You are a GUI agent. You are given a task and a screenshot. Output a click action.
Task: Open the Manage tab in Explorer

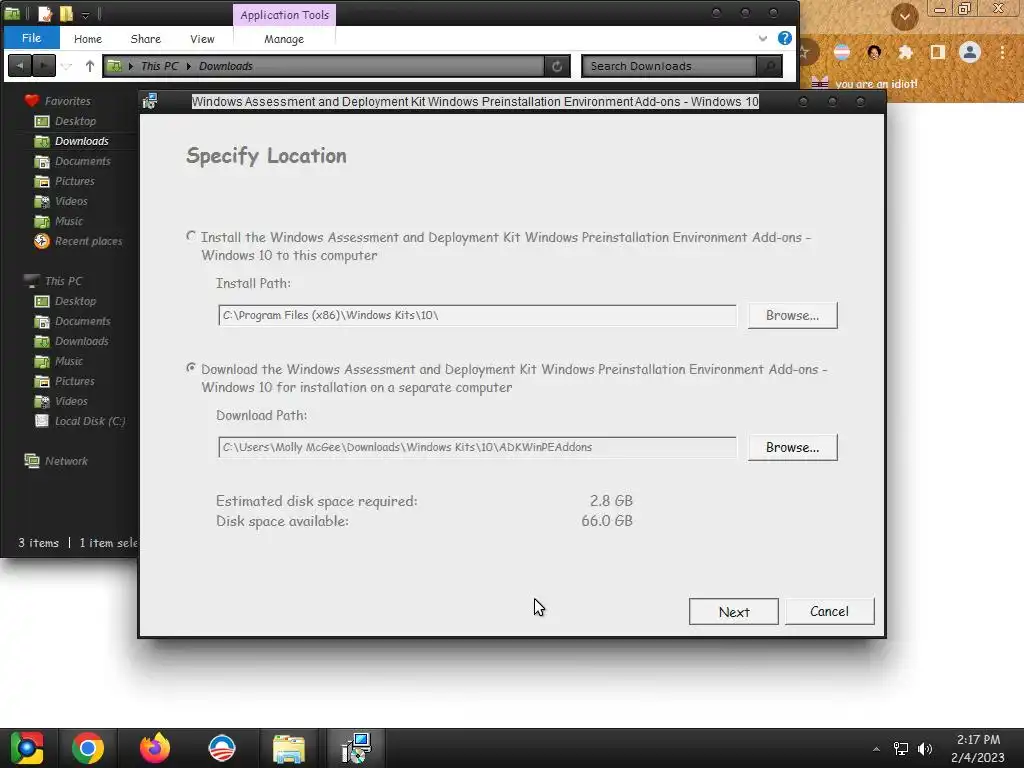(284, 39)
